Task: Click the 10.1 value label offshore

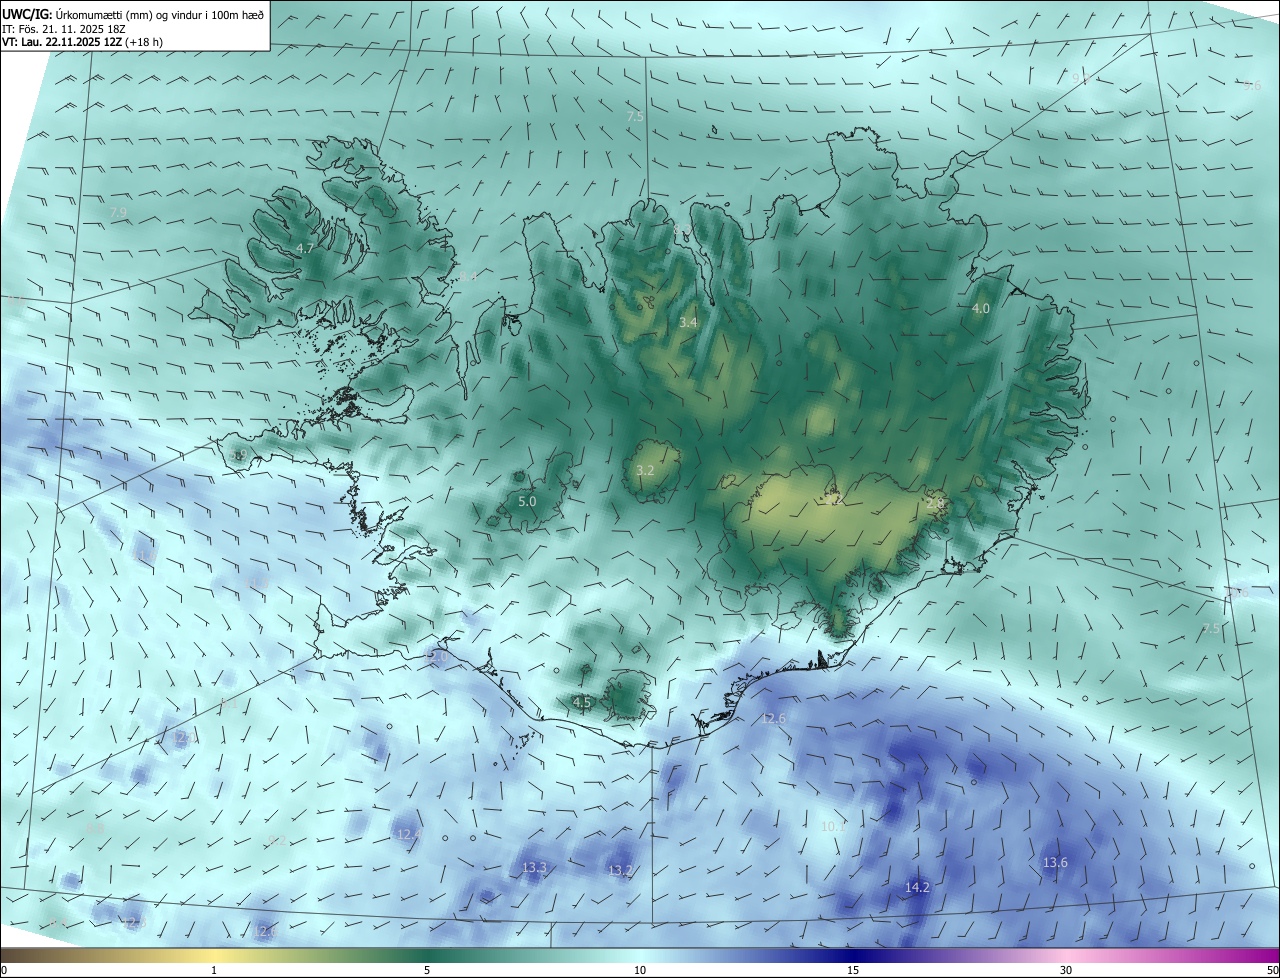Action: [x=833, y=826]
